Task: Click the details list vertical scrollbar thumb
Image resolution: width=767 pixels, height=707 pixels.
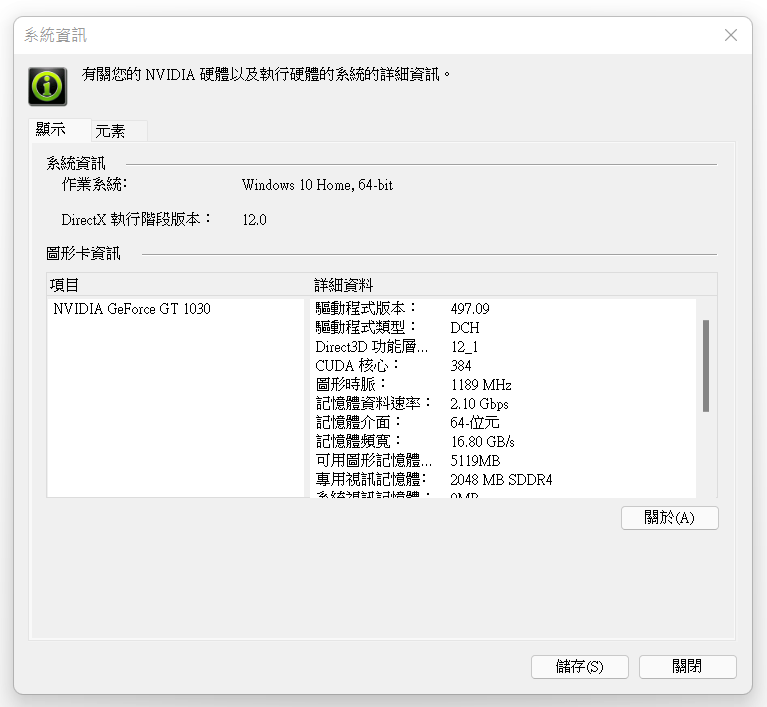Action: [x=706, y=366]
